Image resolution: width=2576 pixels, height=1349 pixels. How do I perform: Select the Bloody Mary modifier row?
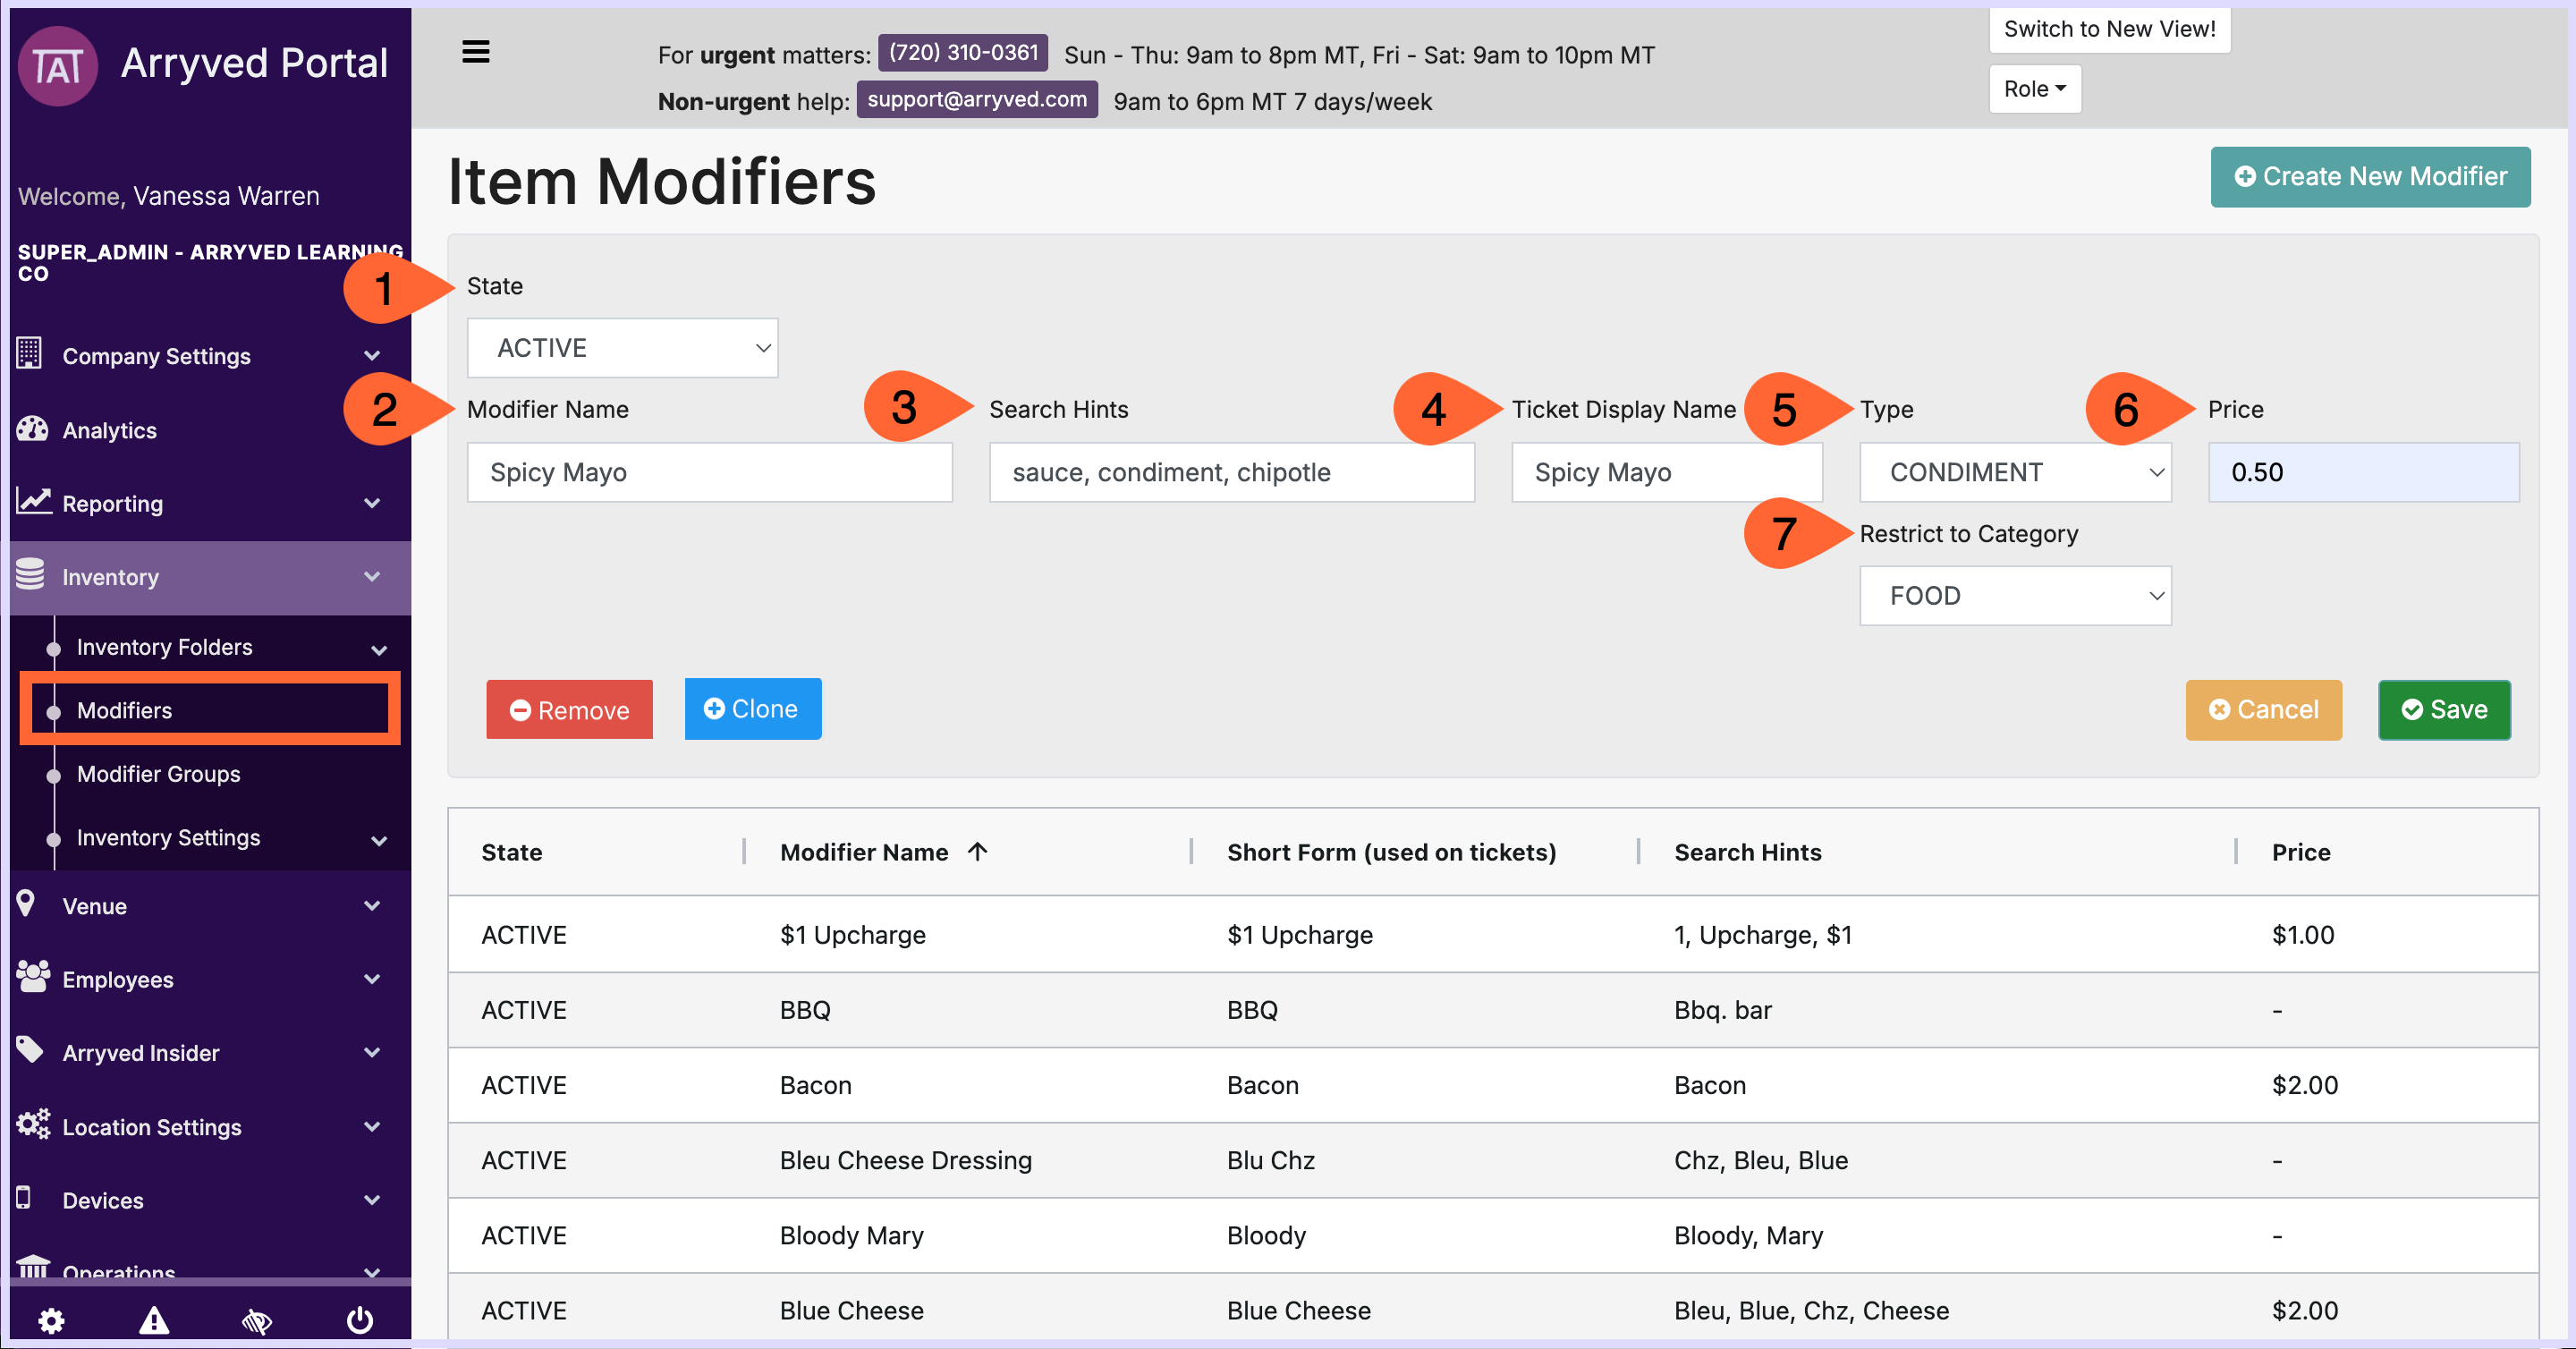[1493, 1235]
